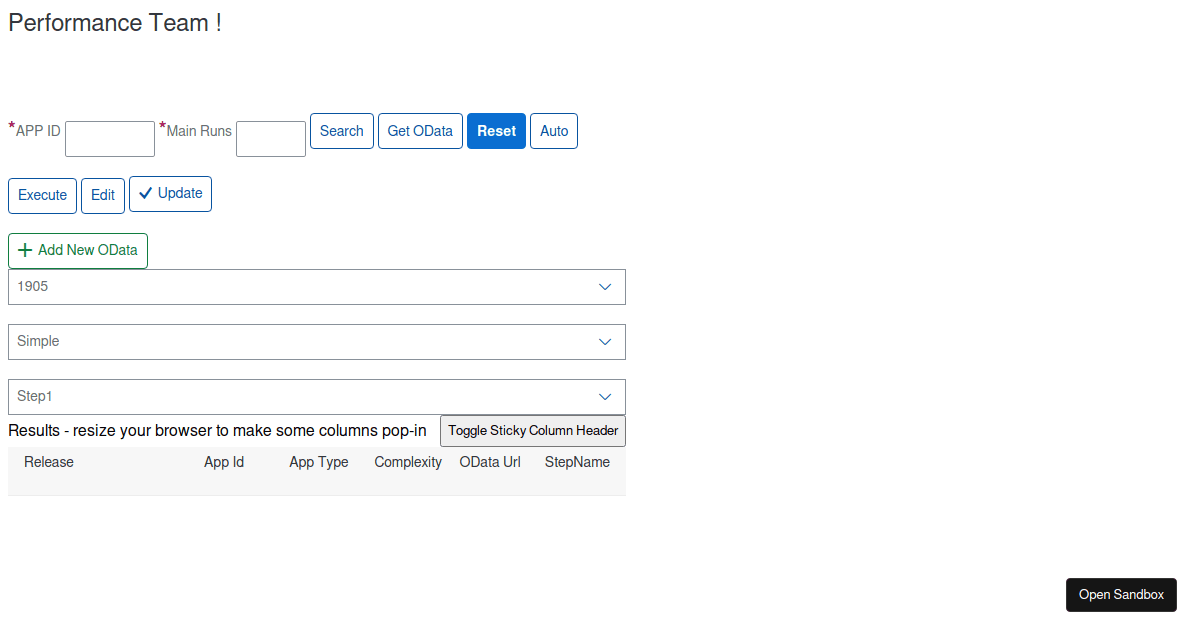This screenshot has height=630, width=1200.
Task: Click the plus icon on Add New OData
Action: pyautogui.click(x=25, y=250)
